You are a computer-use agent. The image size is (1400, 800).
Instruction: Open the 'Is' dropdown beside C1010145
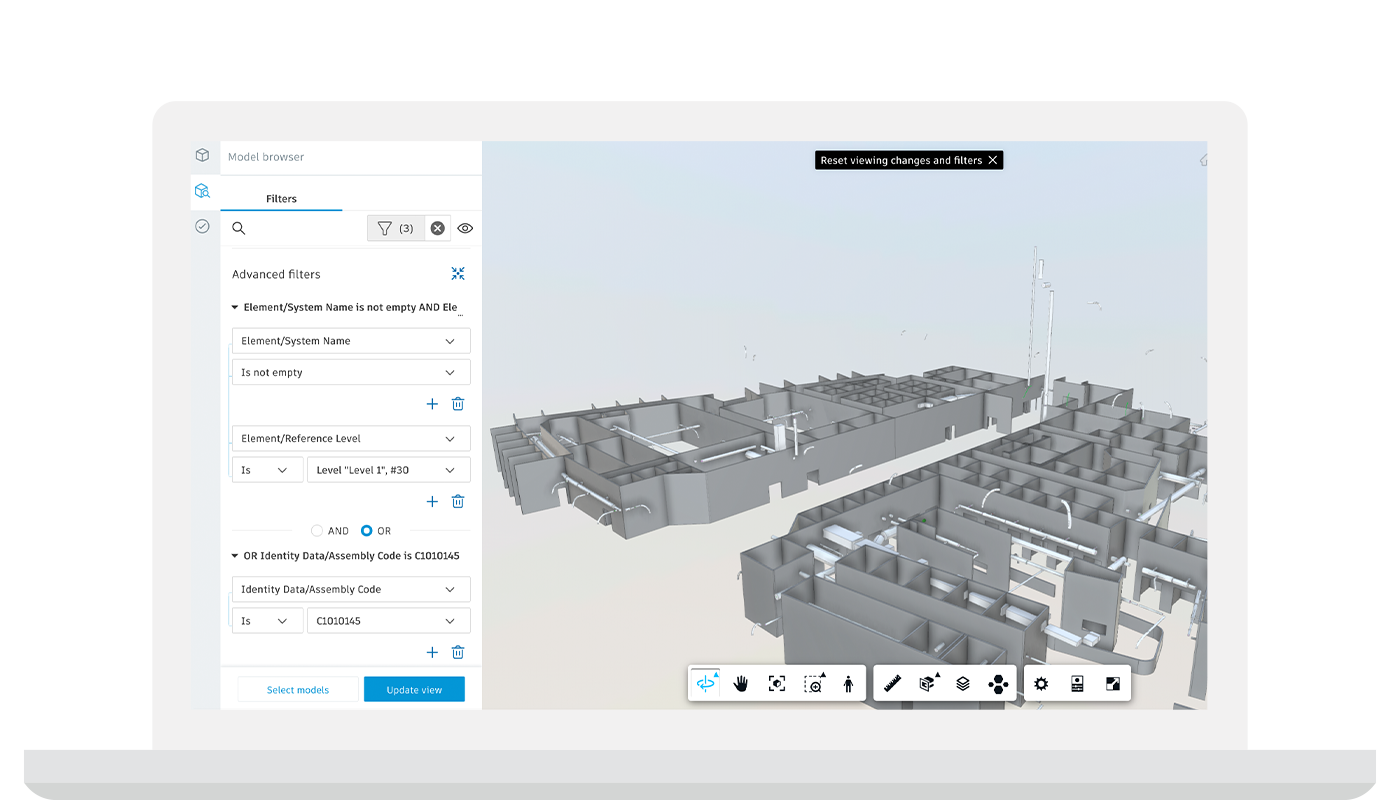[x=267, y=621]
